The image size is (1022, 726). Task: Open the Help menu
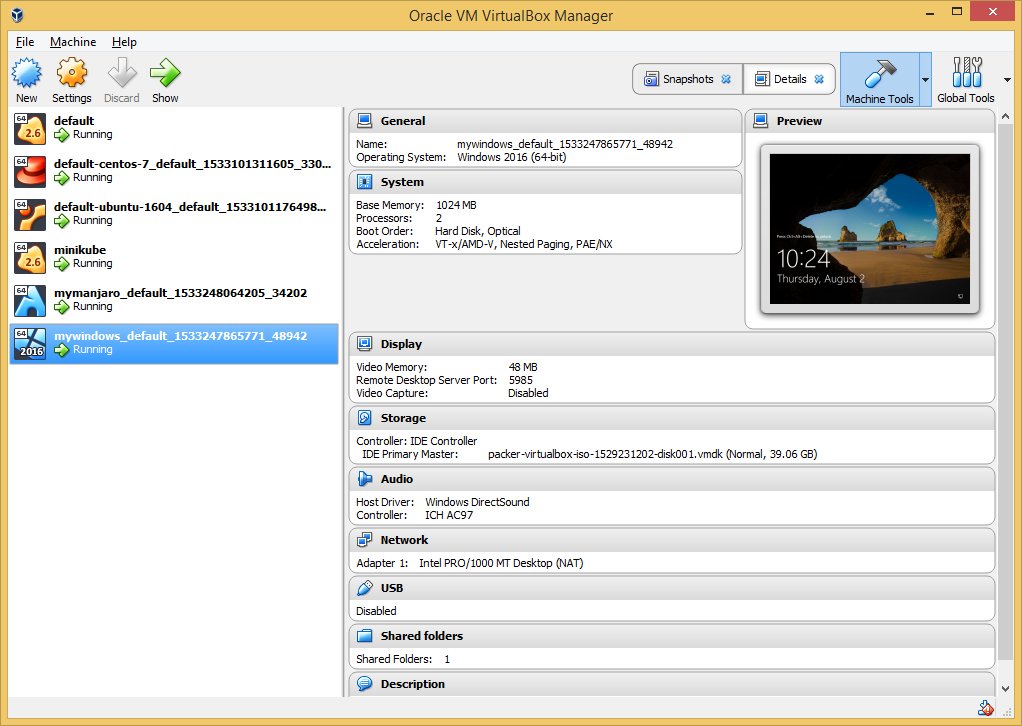click(124, 42)
